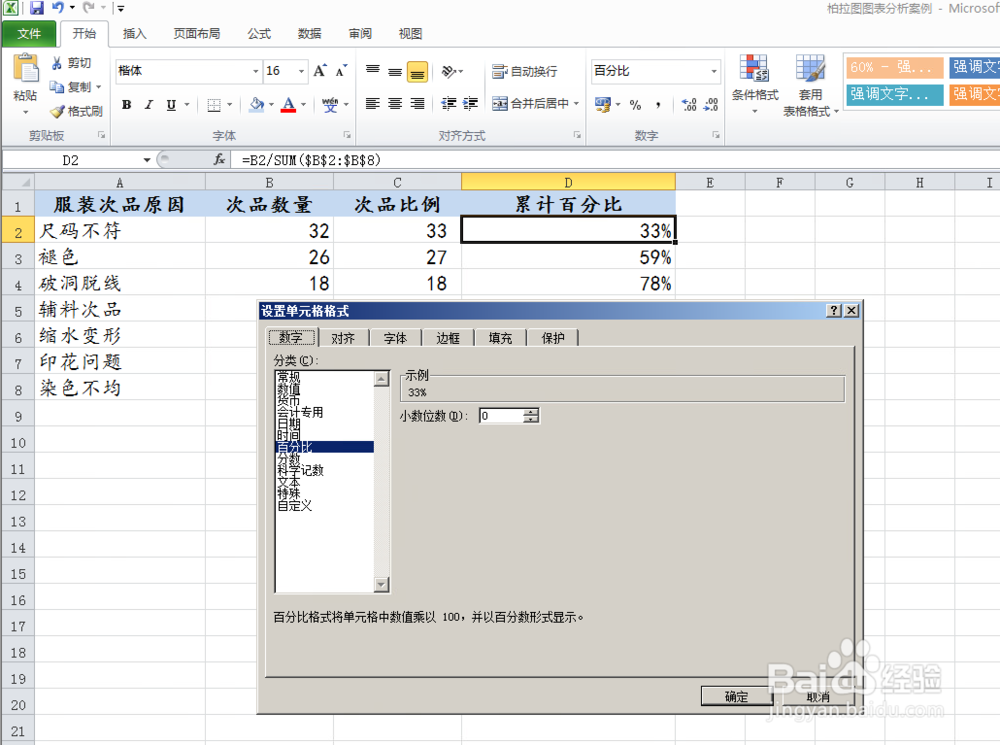Decrease font size with the small A
This screenshot has width=1000, height=745.
342,71
